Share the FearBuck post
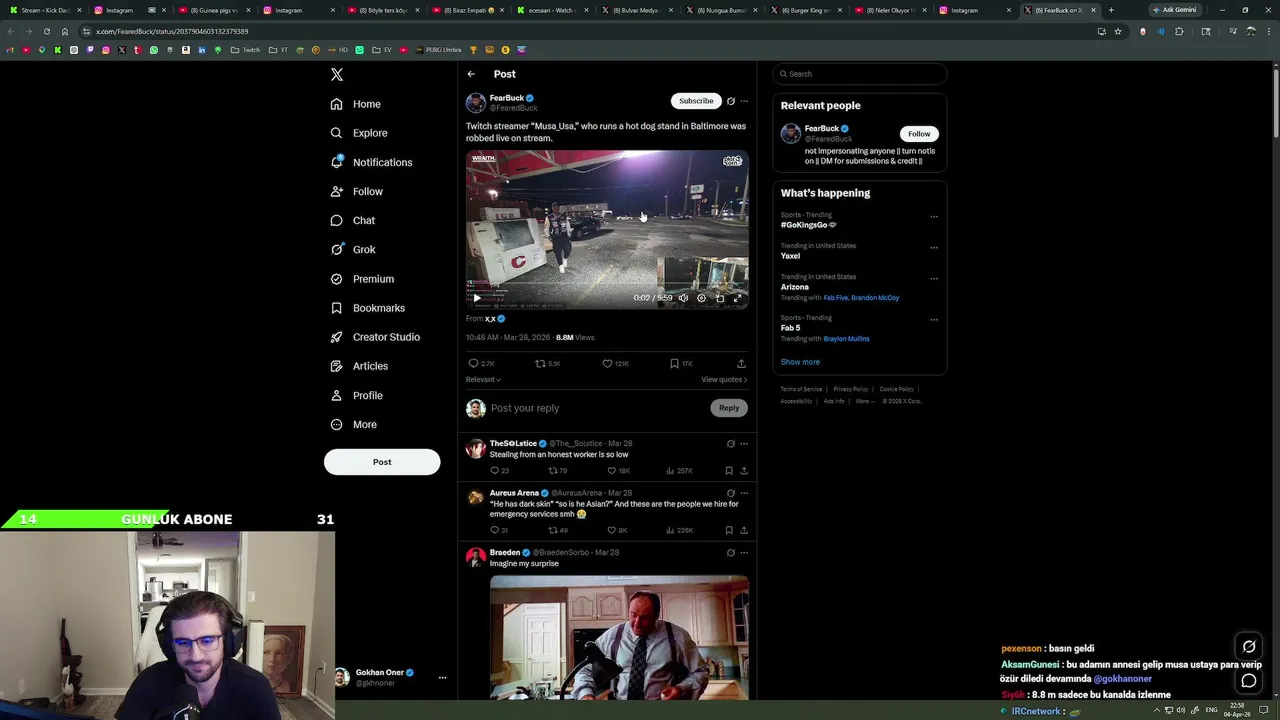The image size is (1280, 720). (x=741, y=364)
